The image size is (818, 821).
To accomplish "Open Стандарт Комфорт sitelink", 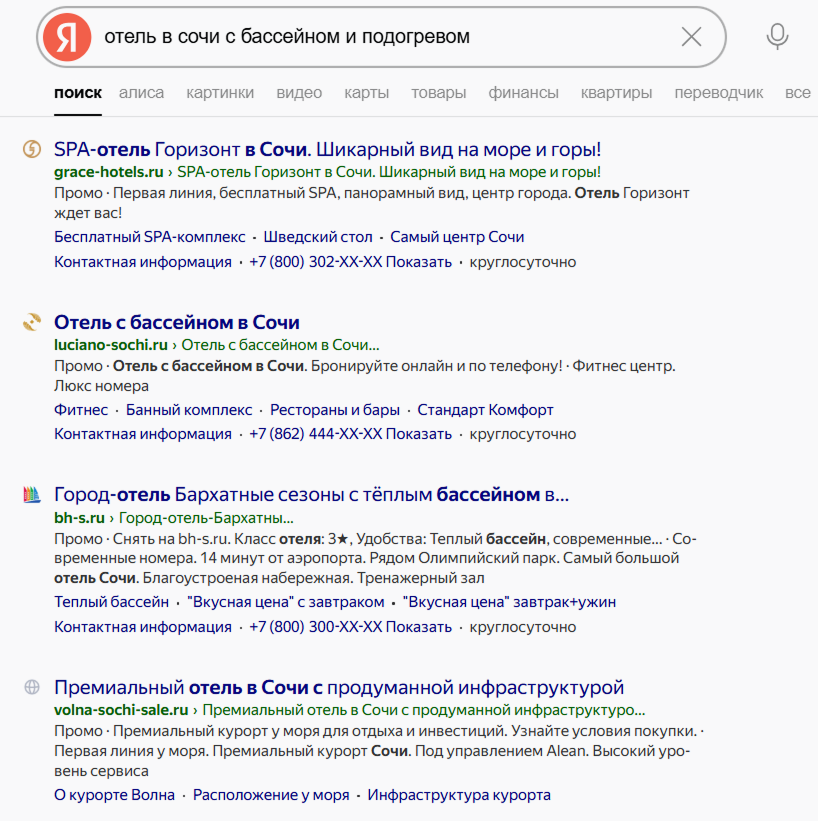I will coord(485,409).
